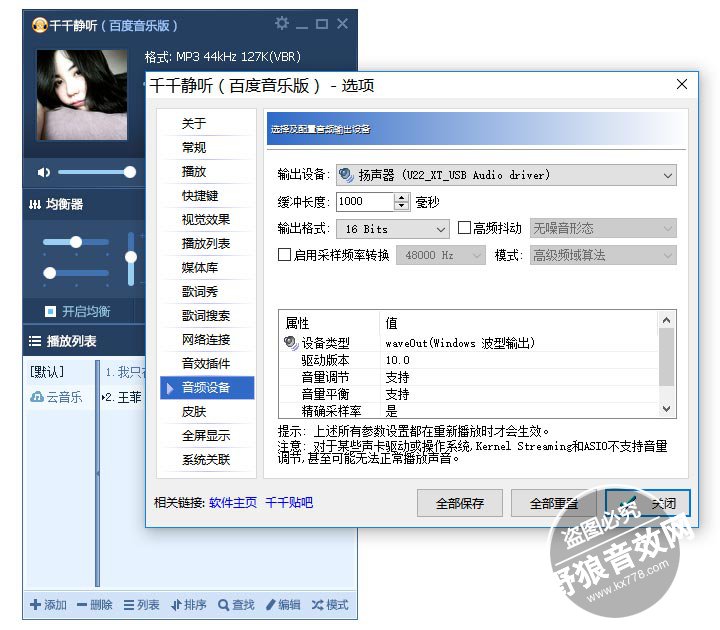This screenshot has width=720, height=630.
Task: Increase buffer length with up arrow
Action: (x=402, y=197)
